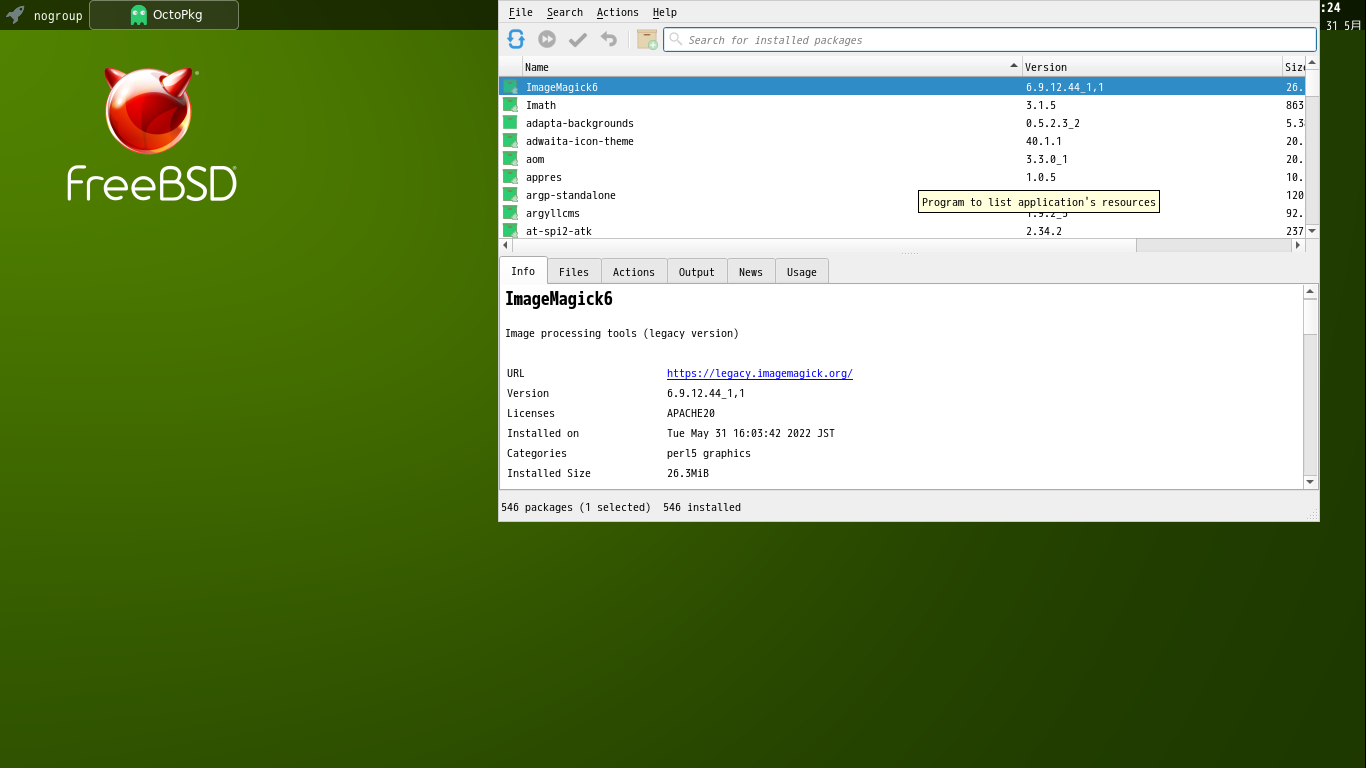This screenshot has height=768, width=1366.
Task: Click the magnifier icon in search field
Action: pyautogui.click(x=676, y=40)
